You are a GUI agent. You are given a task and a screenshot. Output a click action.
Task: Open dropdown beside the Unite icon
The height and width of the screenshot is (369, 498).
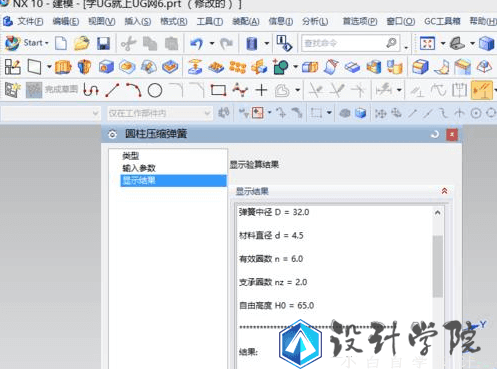pyautogui.click(x=296, y=67)
